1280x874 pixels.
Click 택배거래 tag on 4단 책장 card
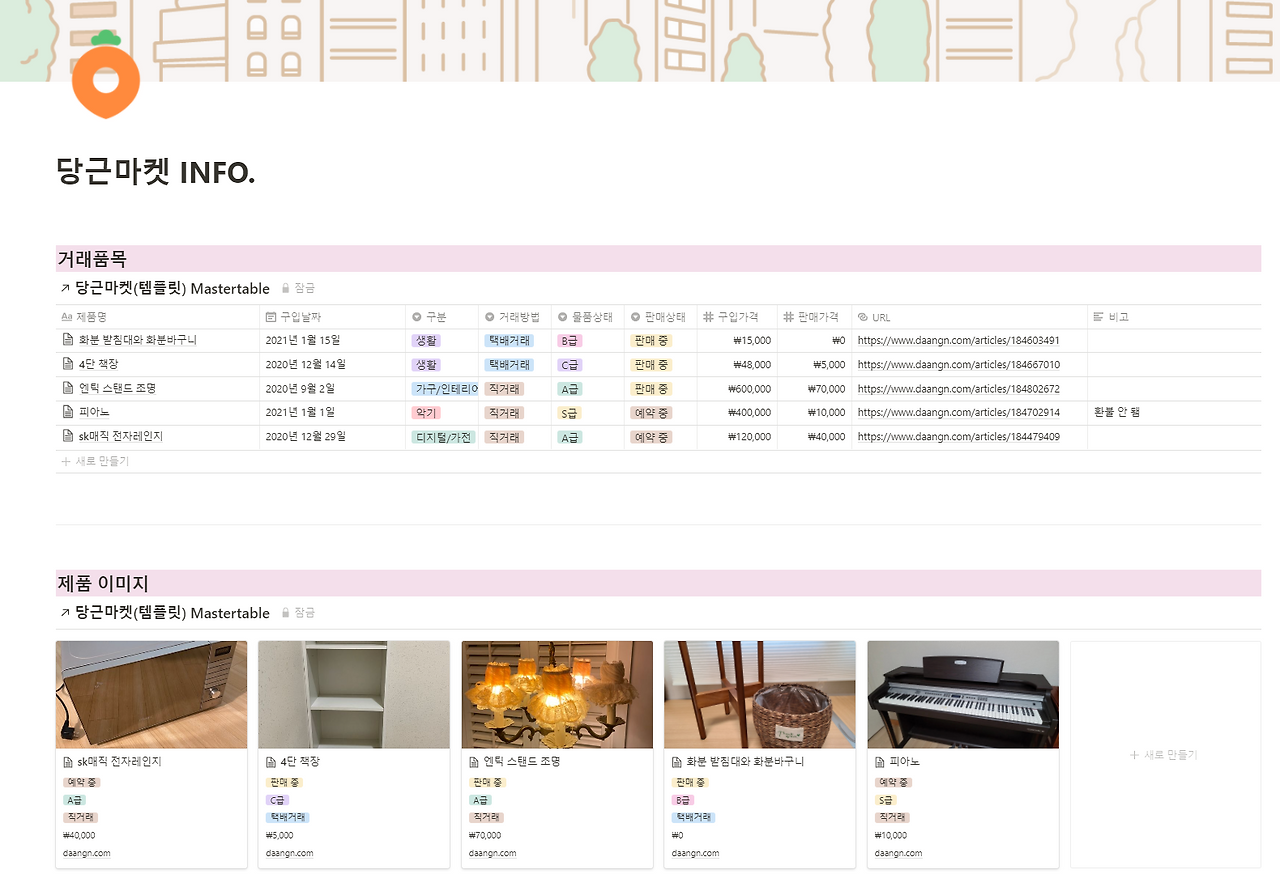(x=288, y=818)
